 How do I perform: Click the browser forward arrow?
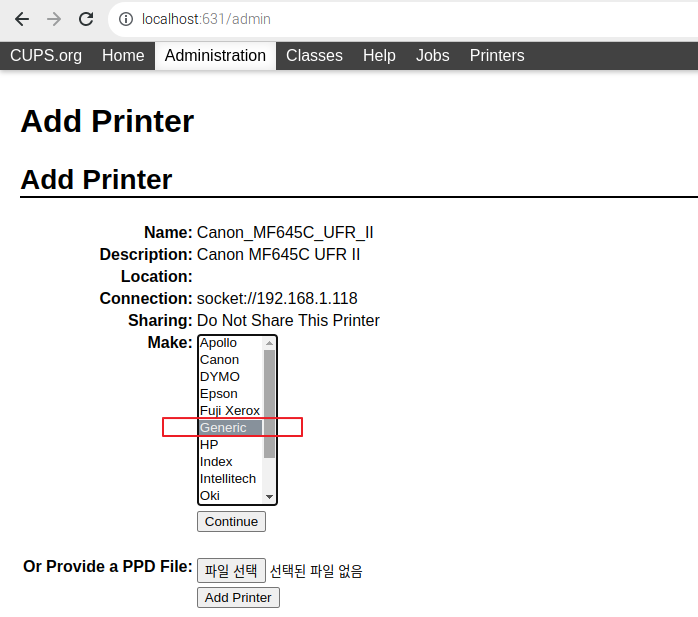[54, 19]
